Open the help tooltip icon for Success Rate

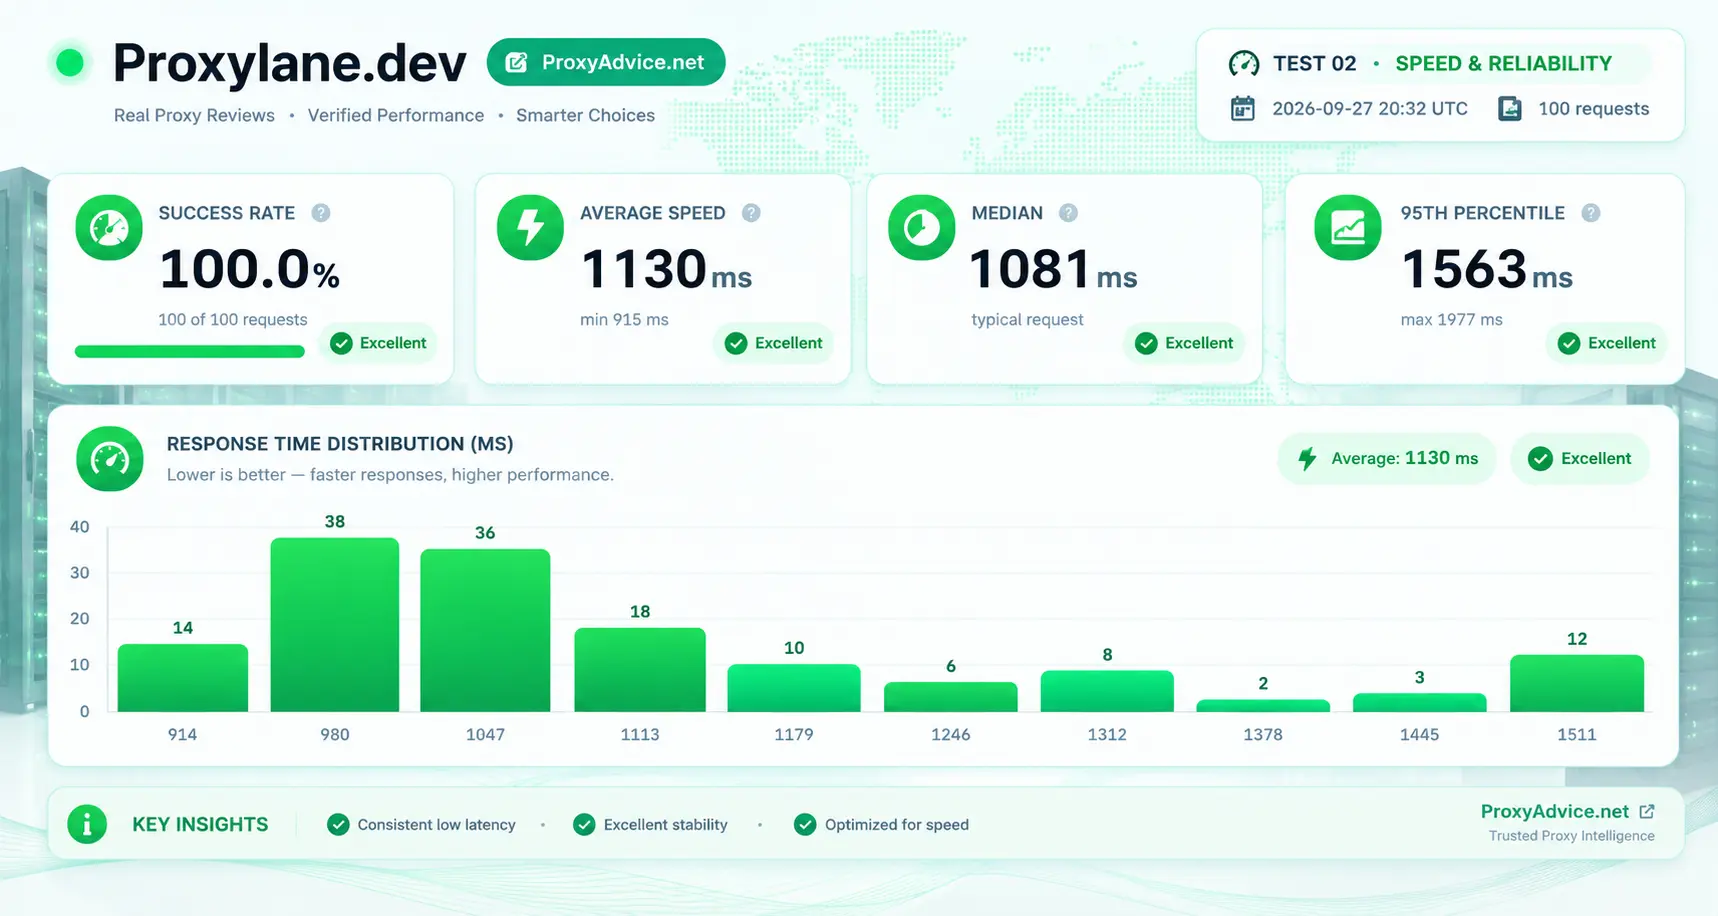pos(320,213)
